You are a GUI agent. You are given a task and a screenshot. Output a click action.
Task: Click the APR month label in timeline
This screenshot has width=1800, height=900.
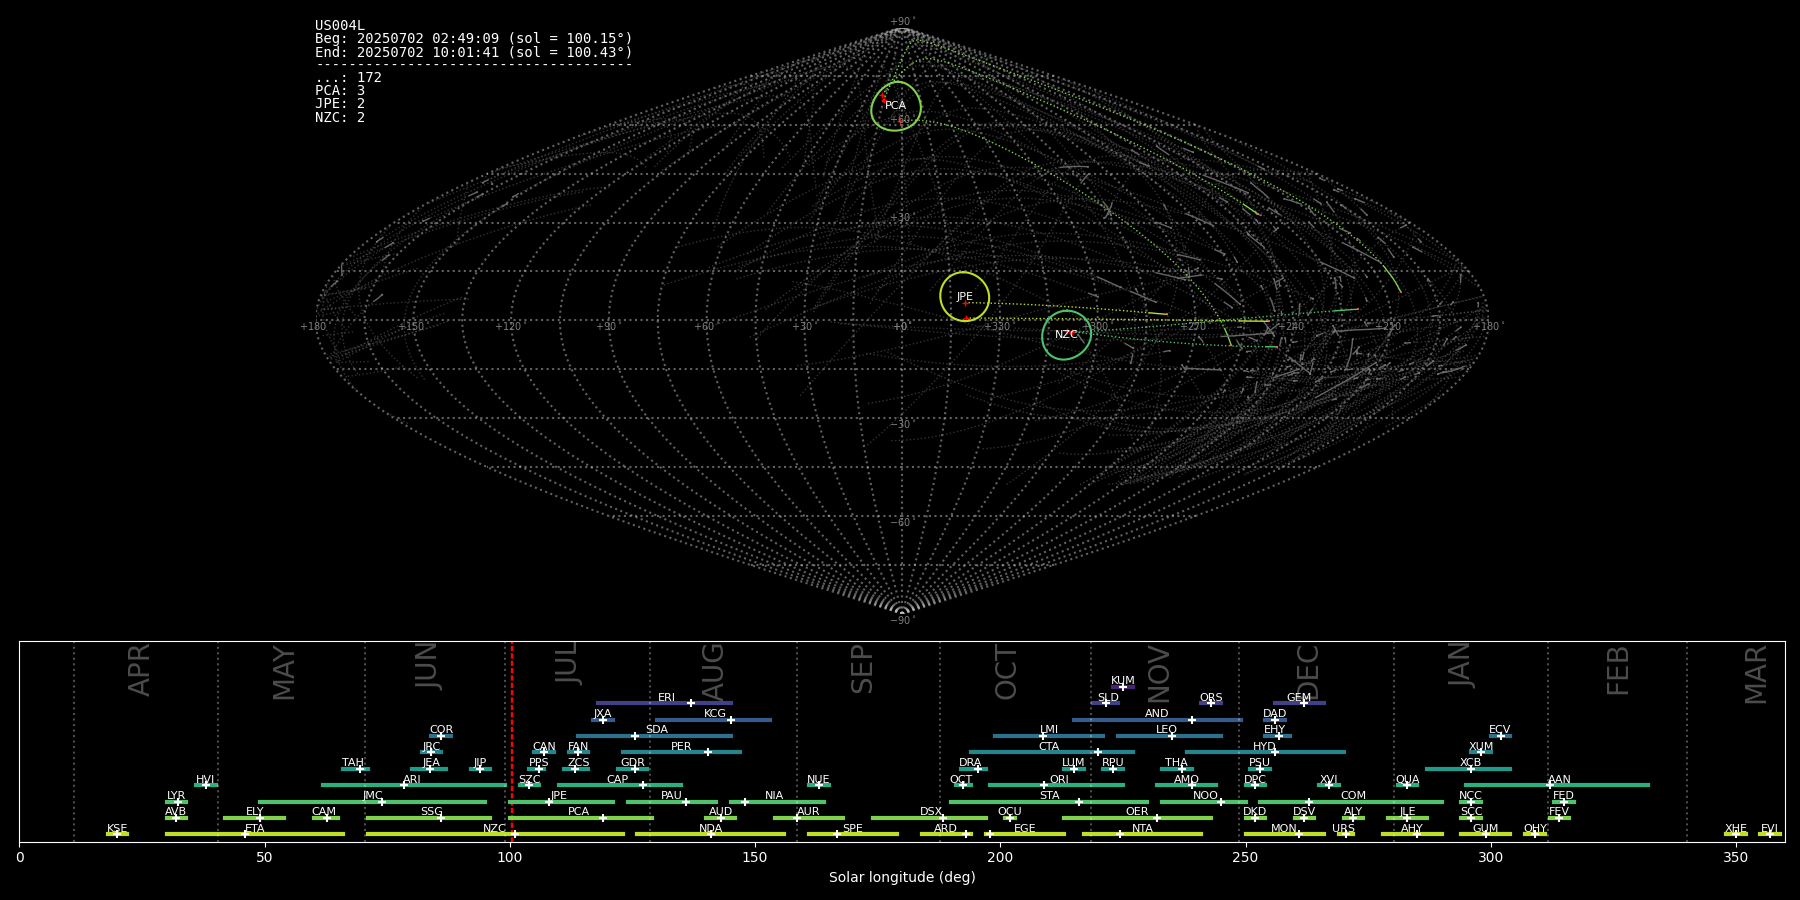coord(139,670)
